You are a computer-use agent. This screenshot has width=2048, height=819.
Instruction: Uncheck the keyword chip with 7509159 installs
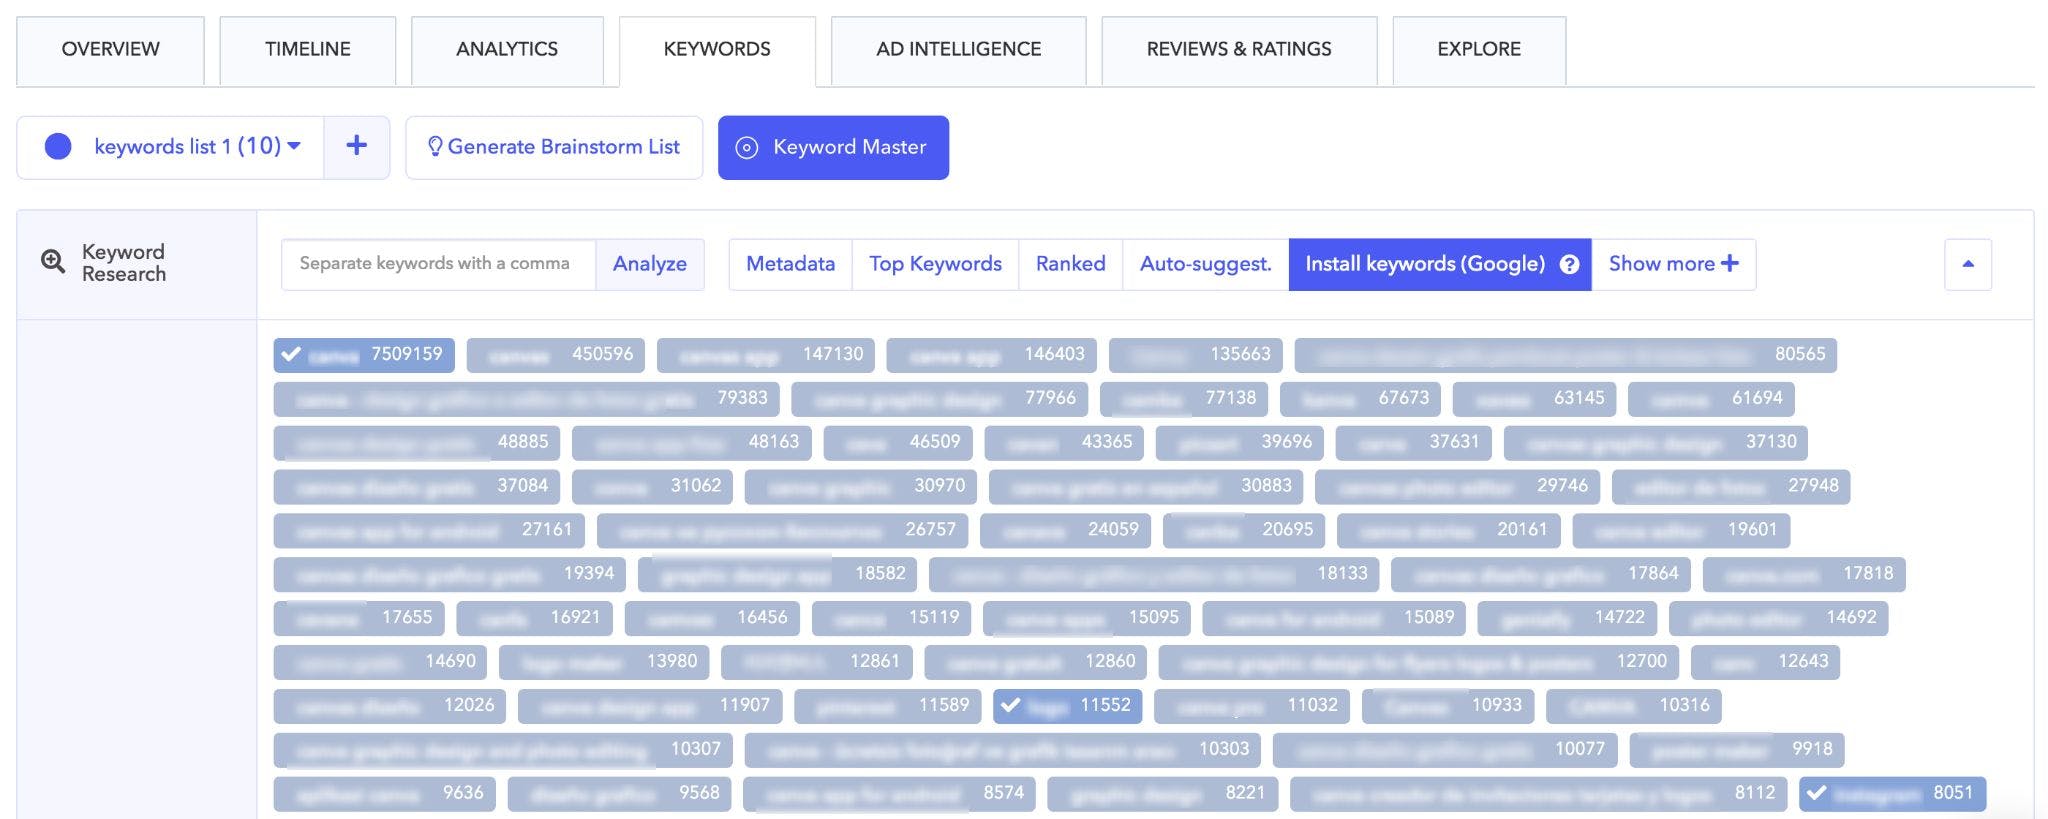point(364,355)
